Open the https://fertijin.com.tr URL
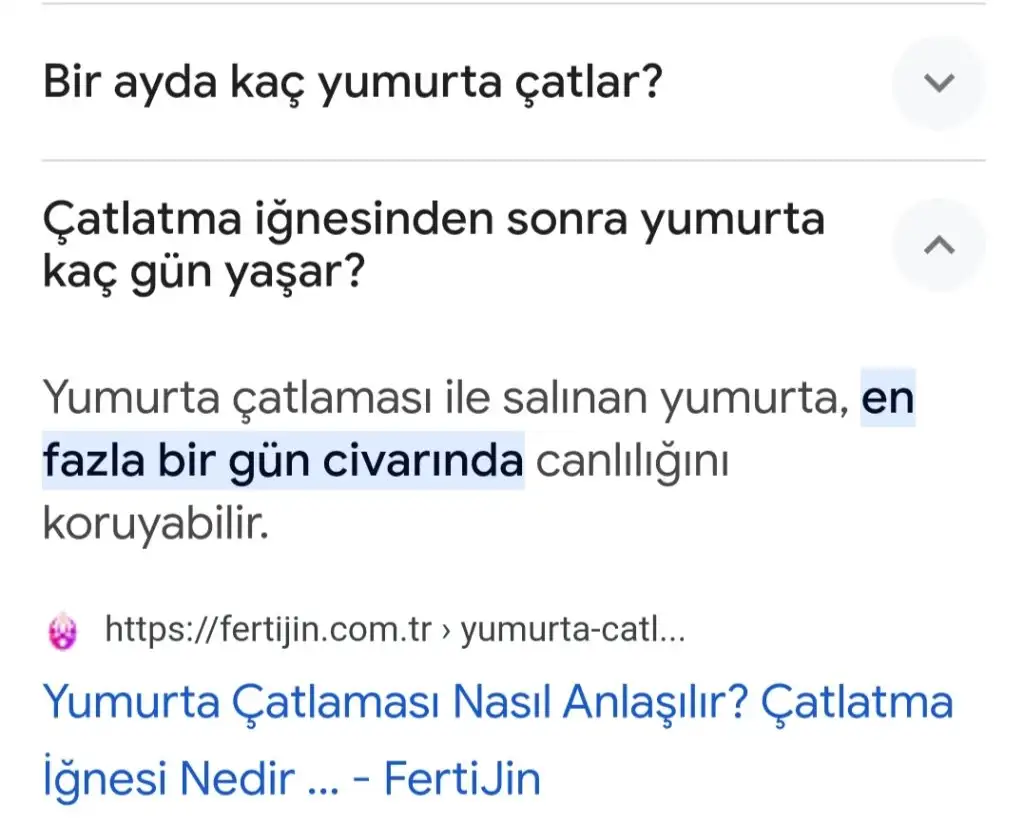 pyautogui.click(x=268, y=631)
